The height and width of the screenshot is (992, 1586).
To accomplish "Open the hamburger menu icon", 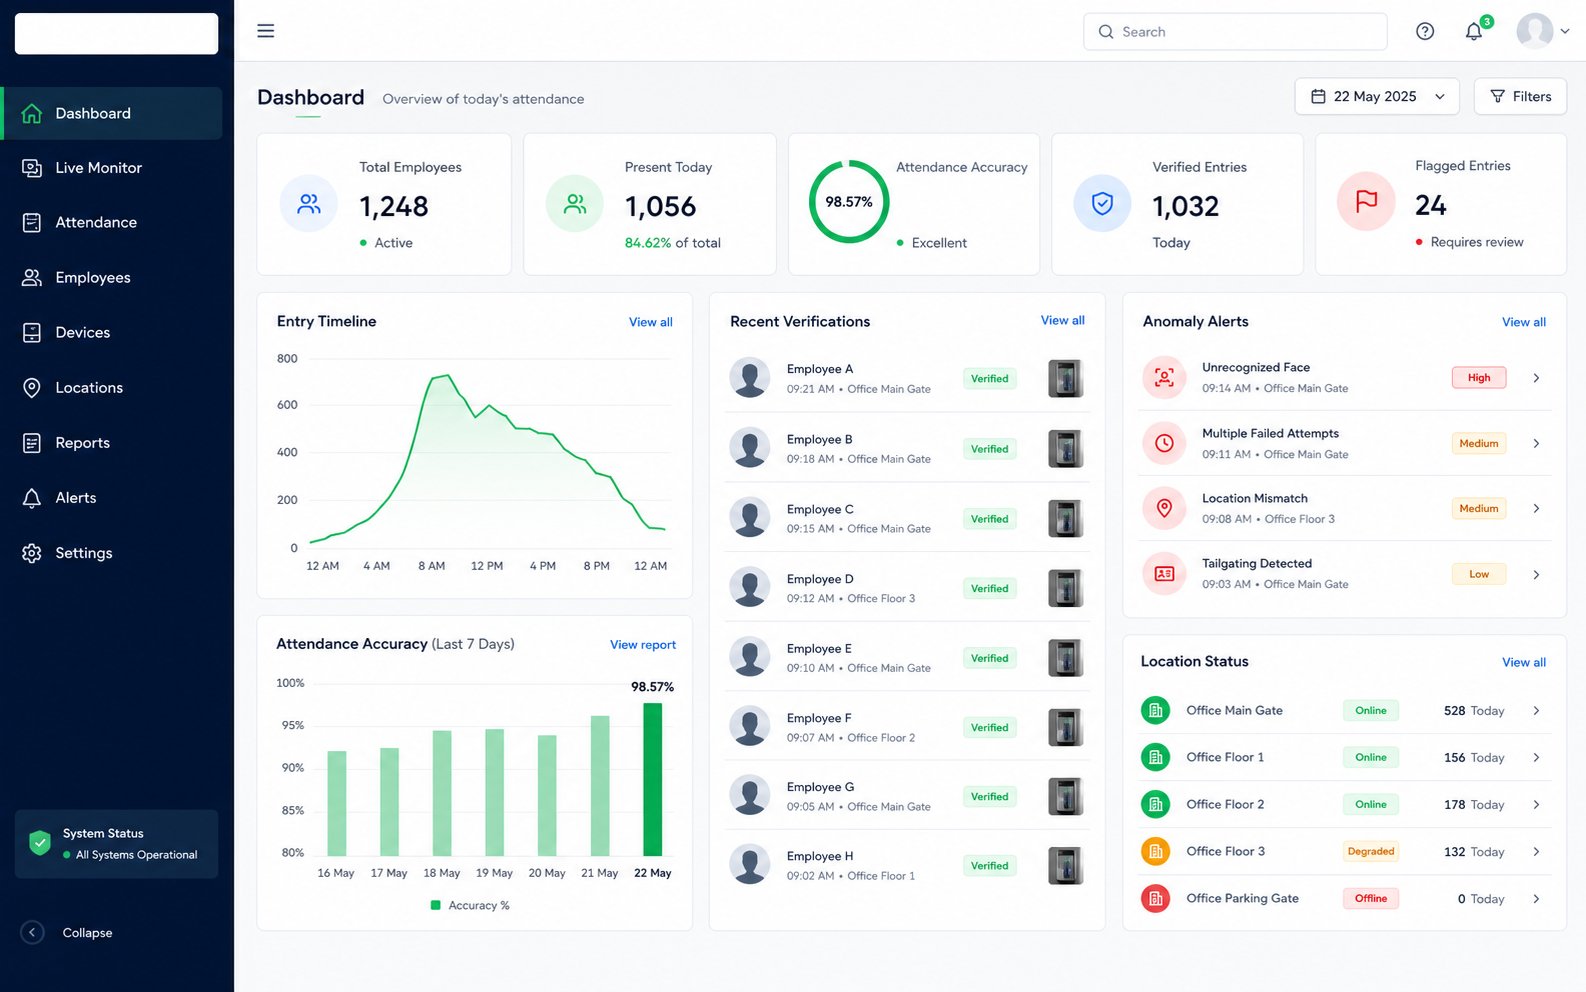I will click(265, 31).
